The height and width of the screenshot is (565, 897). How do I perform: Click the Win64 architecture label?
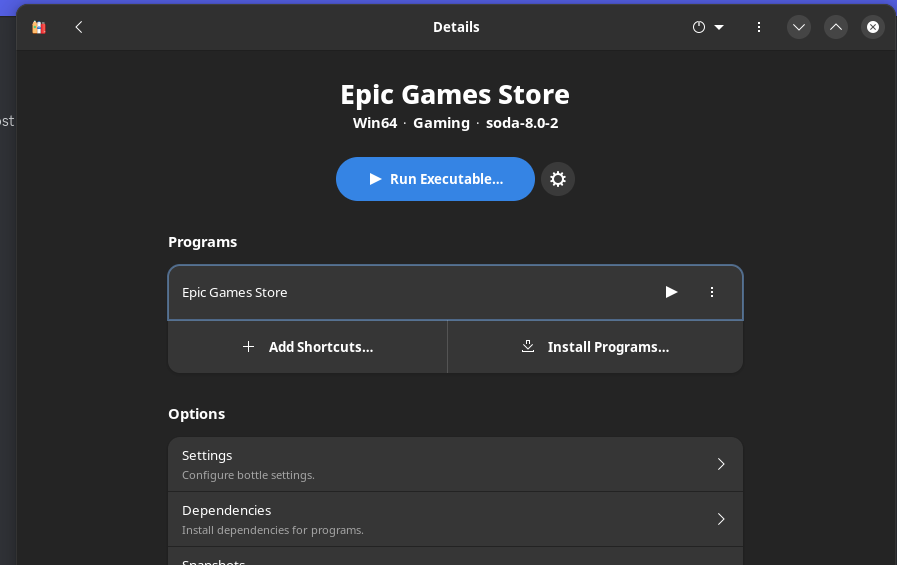375,123
